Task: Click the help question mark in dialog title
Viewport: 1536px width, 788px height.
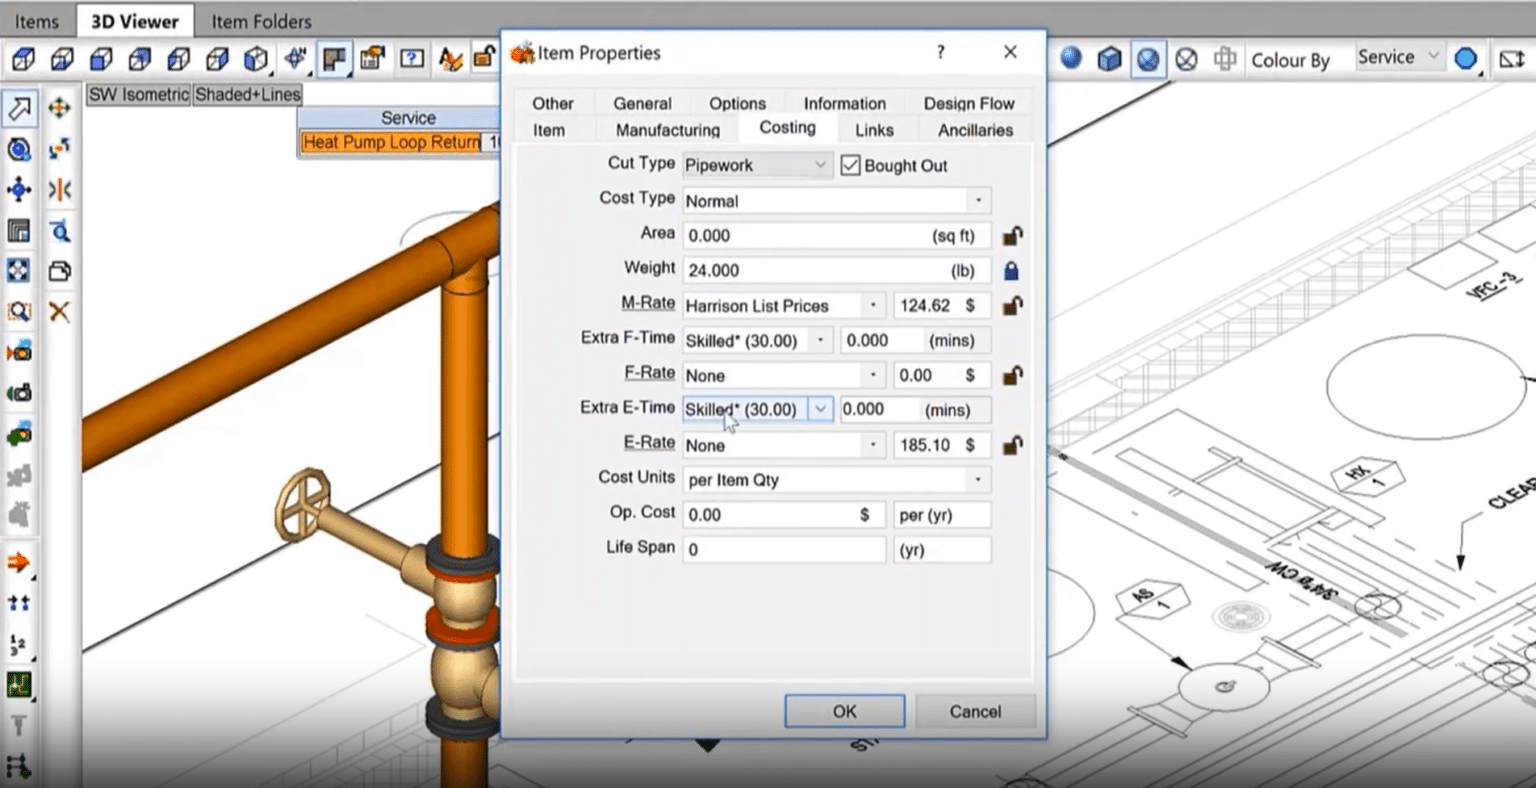Action: [x=940, y=53]
